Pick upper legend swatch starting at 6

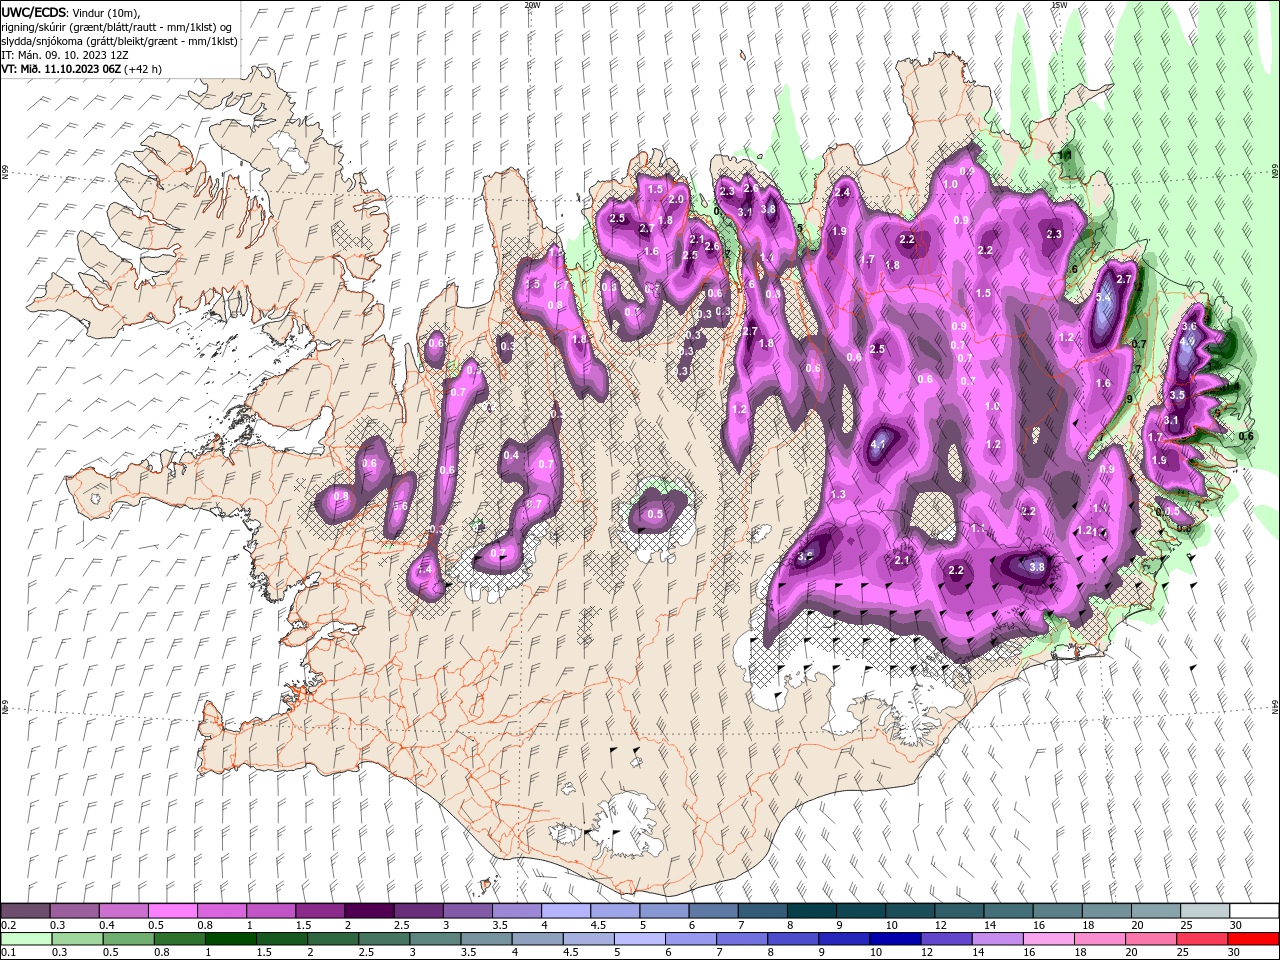[x=713, y=911]
